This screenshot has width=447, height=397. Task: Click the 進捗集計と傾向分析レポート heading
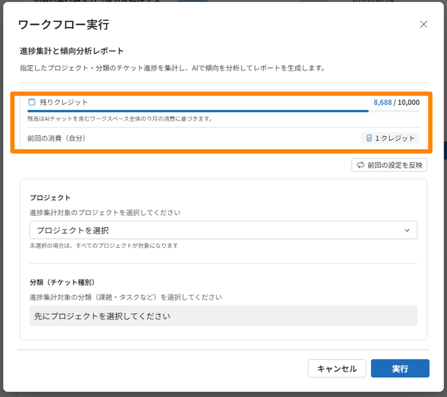(x=72, y=51)
